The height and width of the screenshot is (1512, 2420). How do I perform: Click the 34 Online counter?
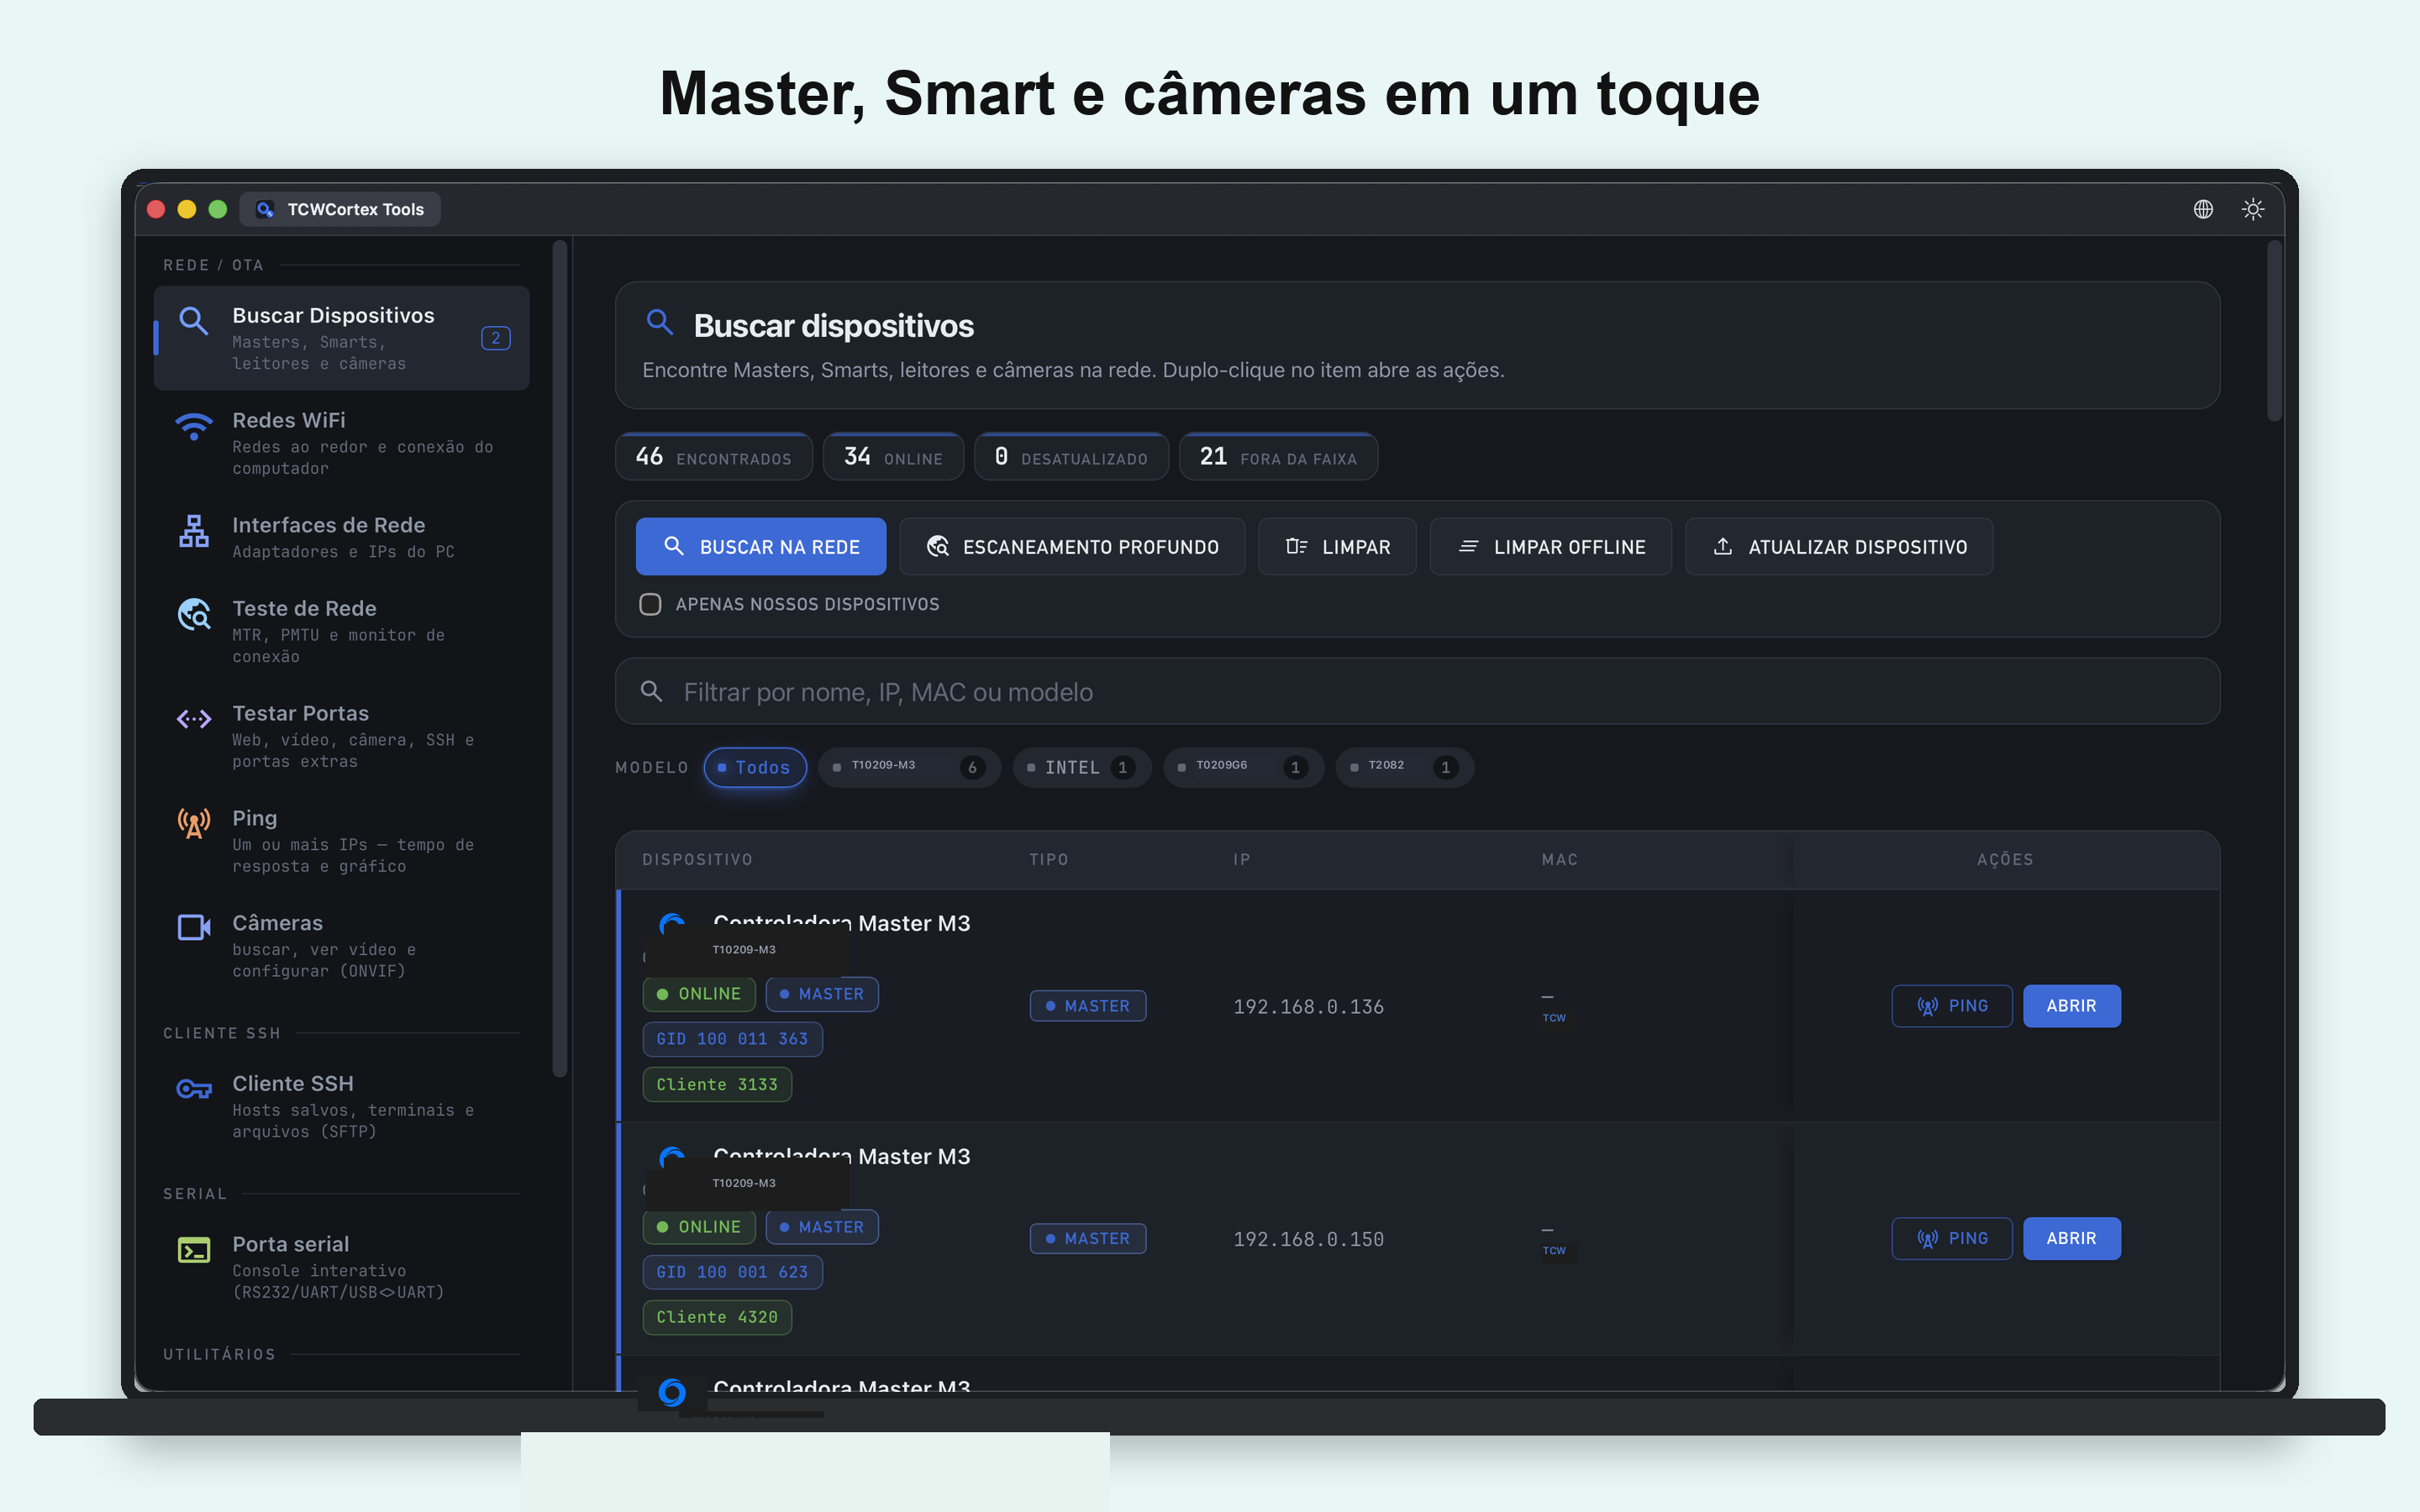point(893,457)
